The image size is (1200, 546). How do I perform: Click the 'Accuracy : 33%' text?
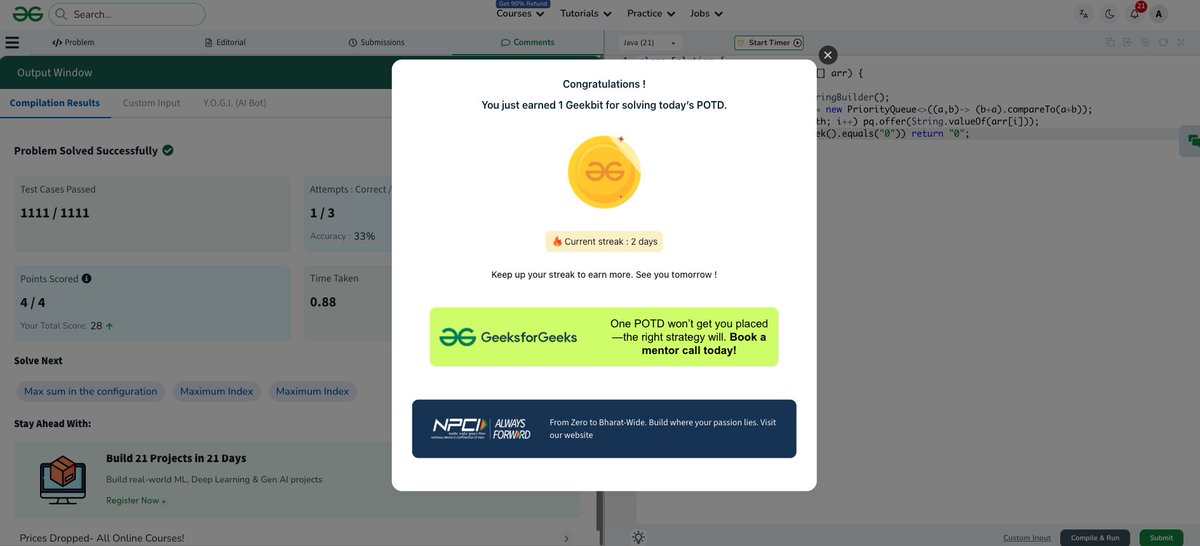[x=342, y=236]
